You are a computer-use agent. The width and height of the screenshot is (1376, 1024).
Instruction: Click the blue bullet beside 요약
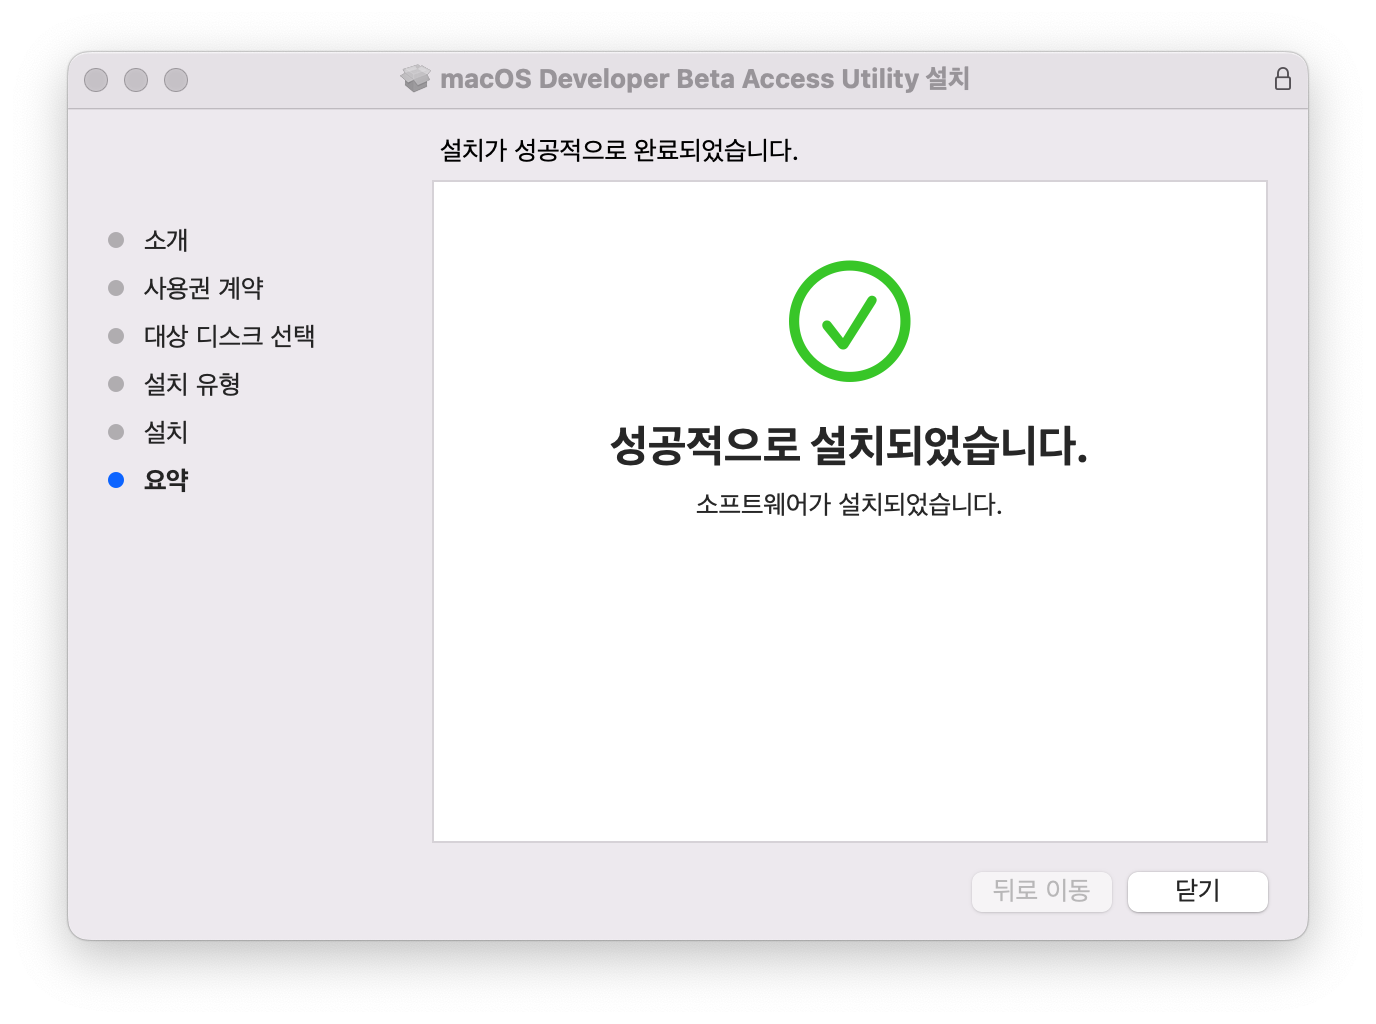(x=116, y=480)
